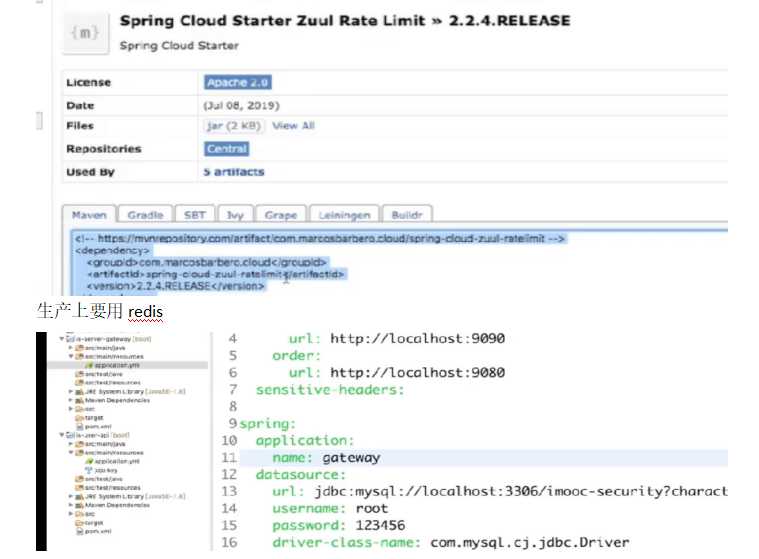Click the jdbc:mysql datasource url on line 13
The height and width of the screenshot is (559, 759).
click(x=521, y=492)
